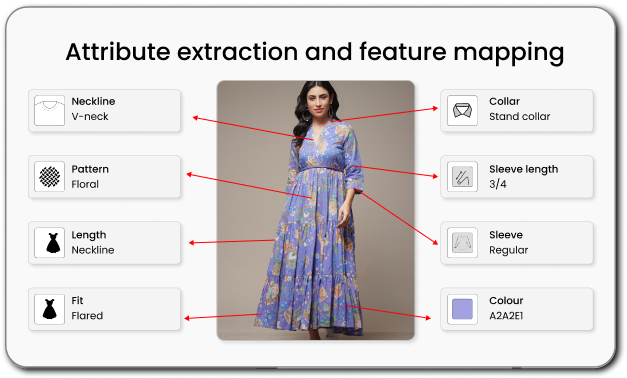Viewport: 627px width, 378px height.
Task: Click the Stand collar value text
Action: tap(519, 116)
